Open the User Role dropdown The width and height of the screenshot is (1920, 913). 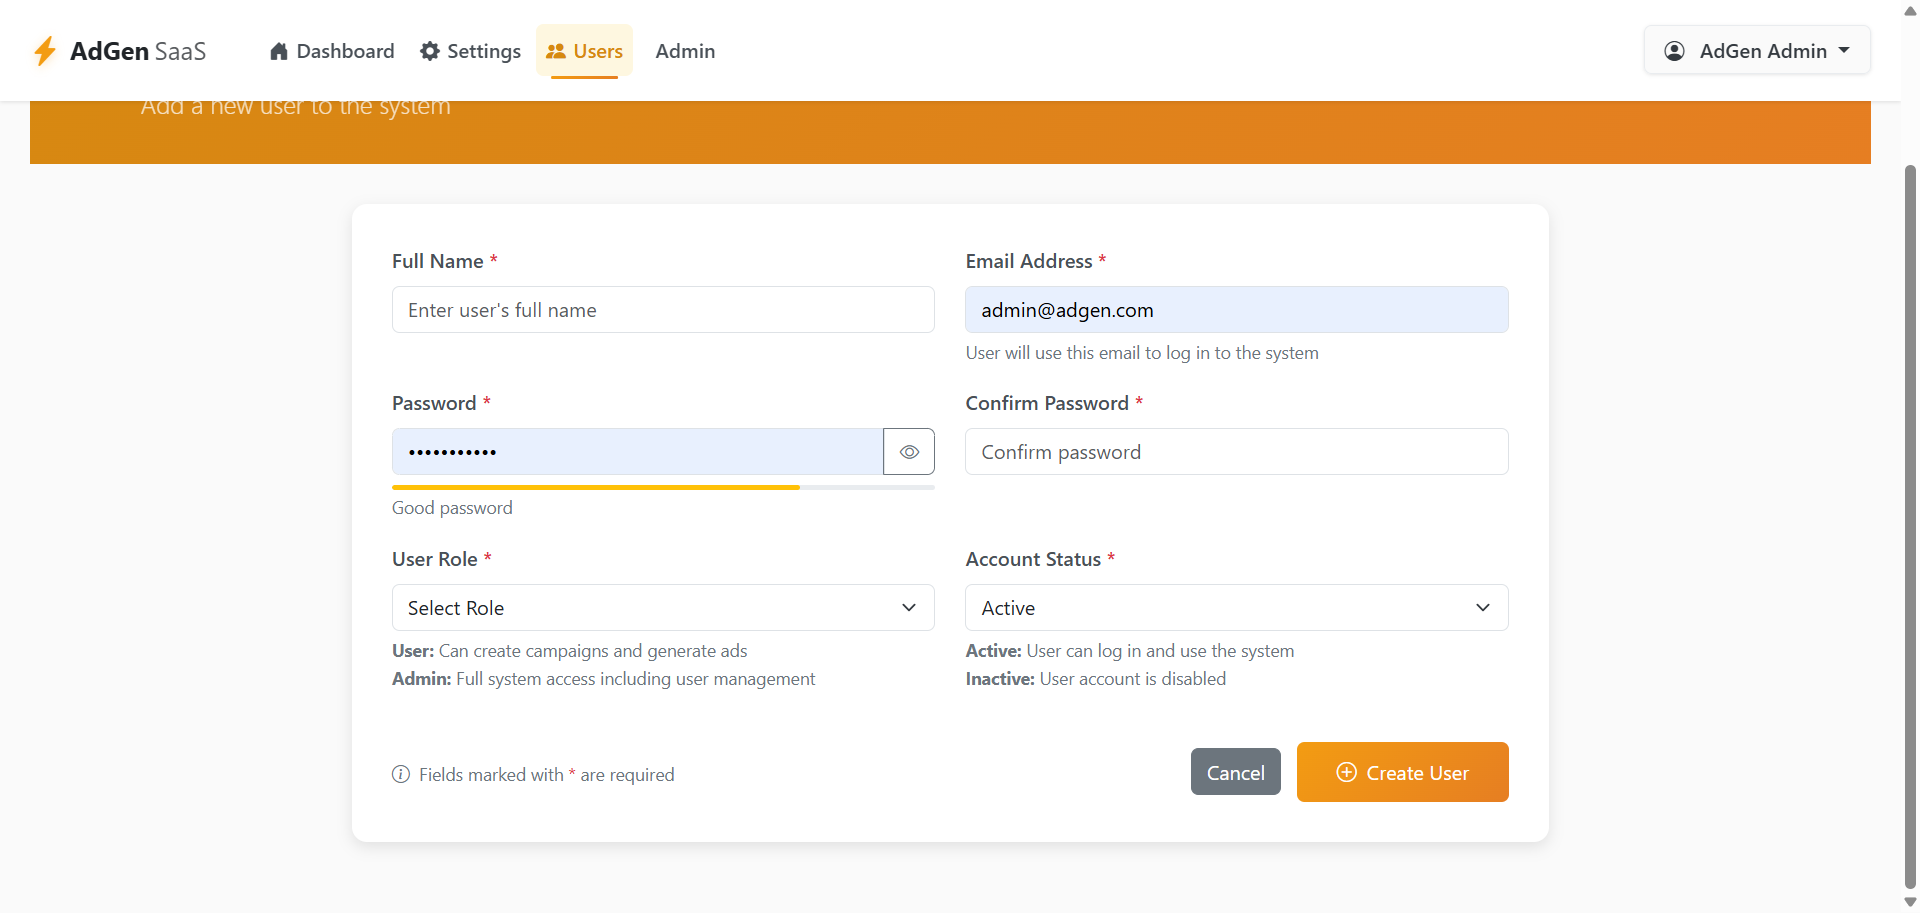[663, 608]
